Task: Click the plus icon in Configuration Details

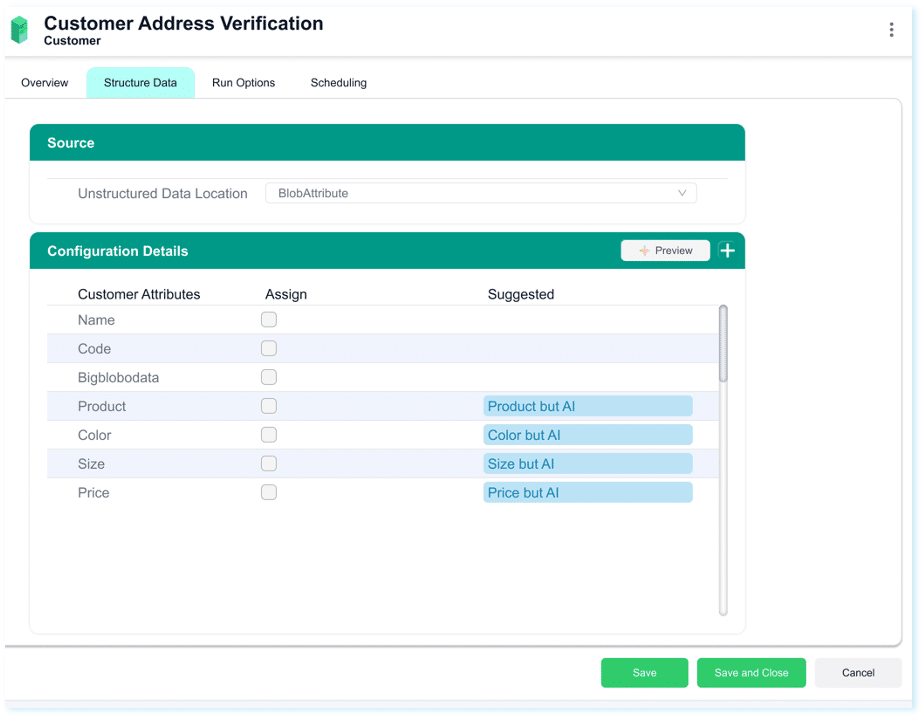Action: [x=727, y=251]
